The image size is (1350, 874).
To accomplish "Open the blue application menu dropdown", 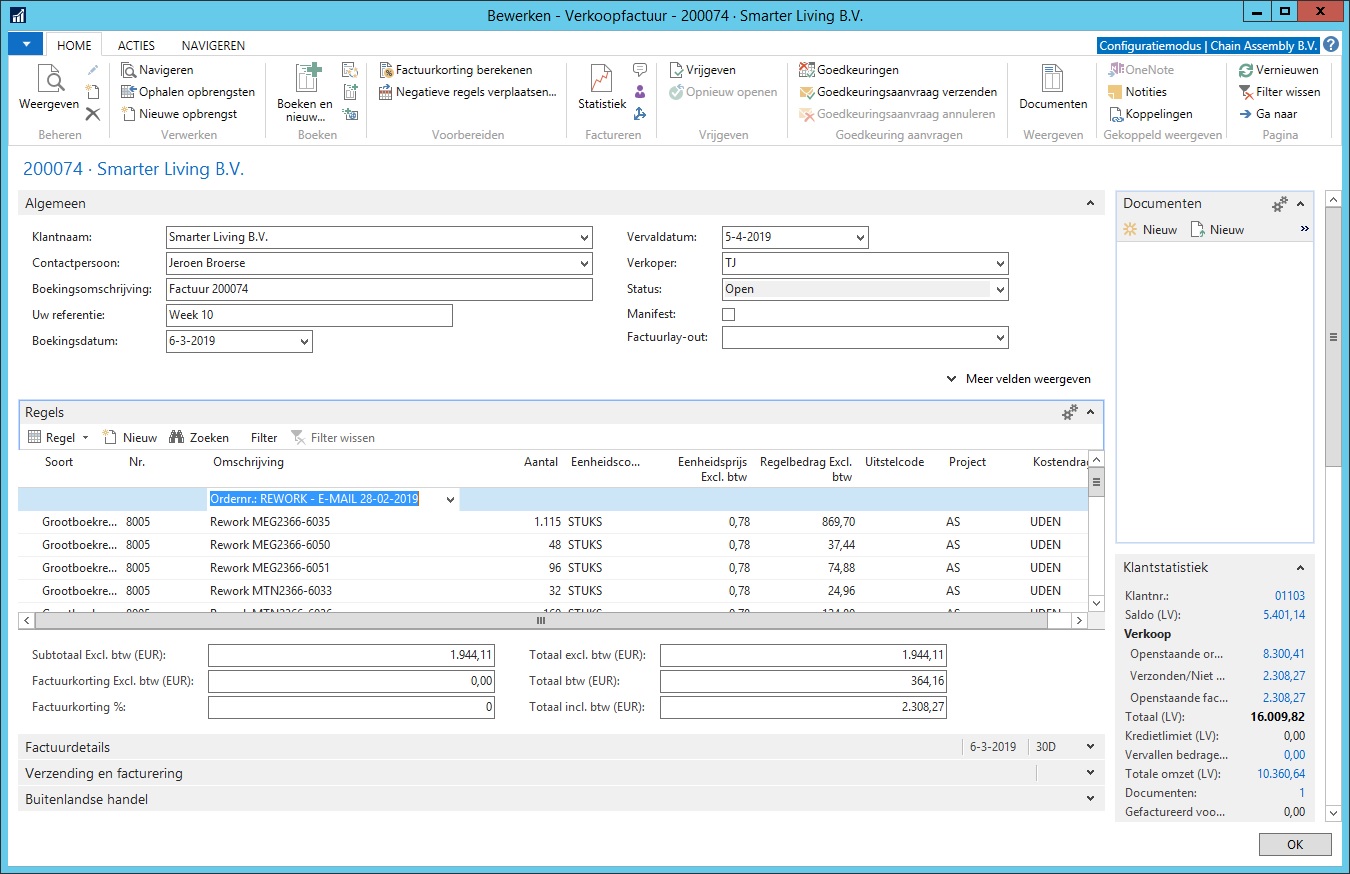I will click(26, 44).
